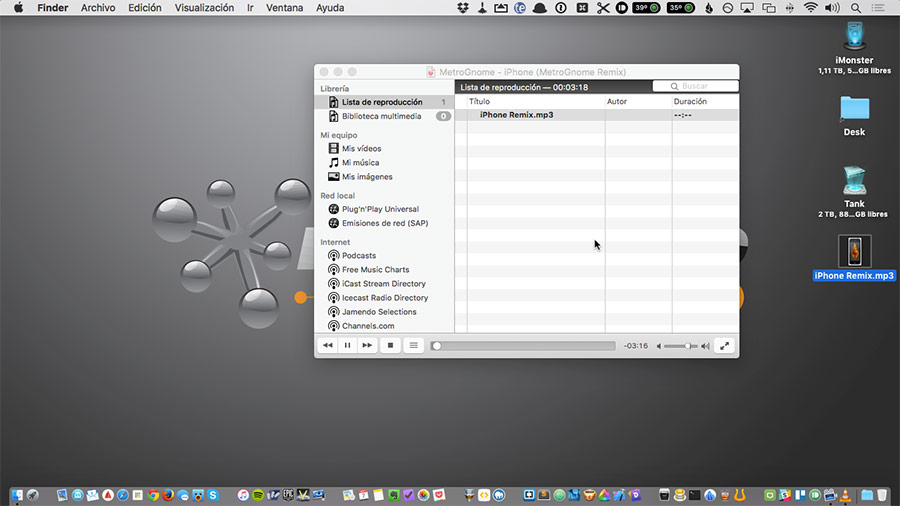Open the Apple menu
The width and height of the screenshot is (900, 506).
tap(18, 8)
